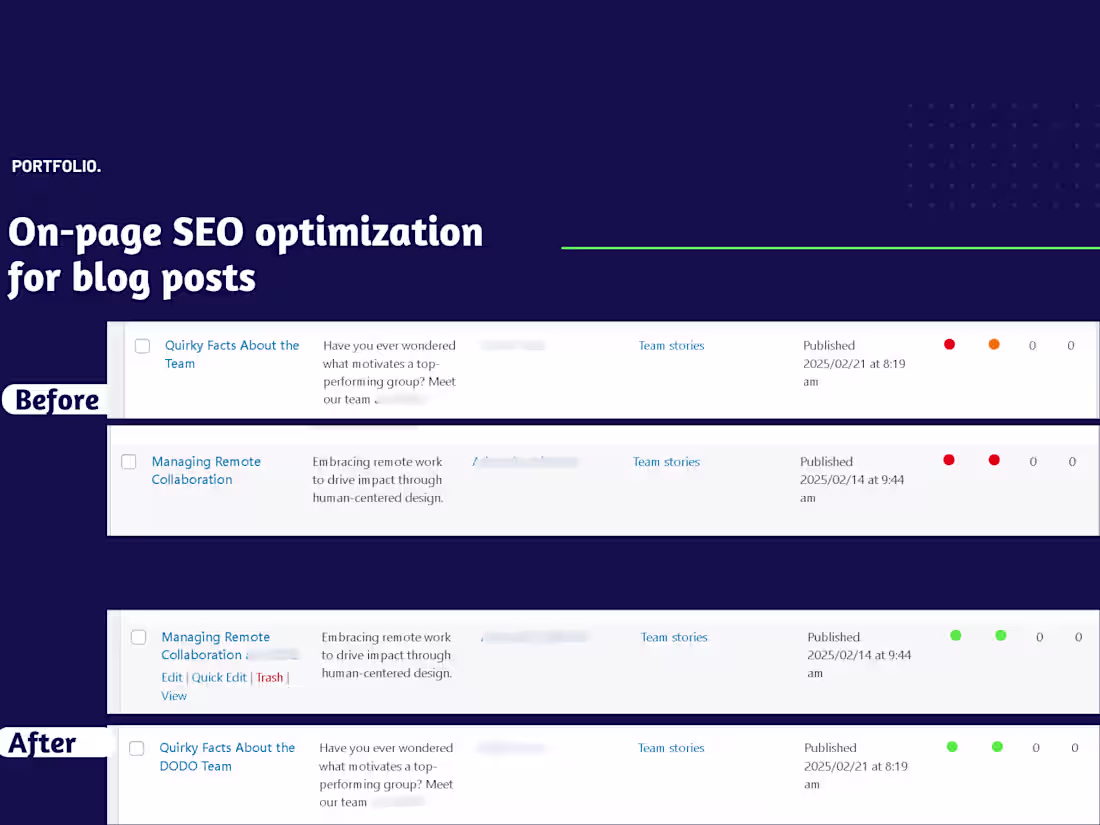Click second green dot in green-dot Managing Remote Collaboration row
The image size is (1100, 825).
(1001, 636)
